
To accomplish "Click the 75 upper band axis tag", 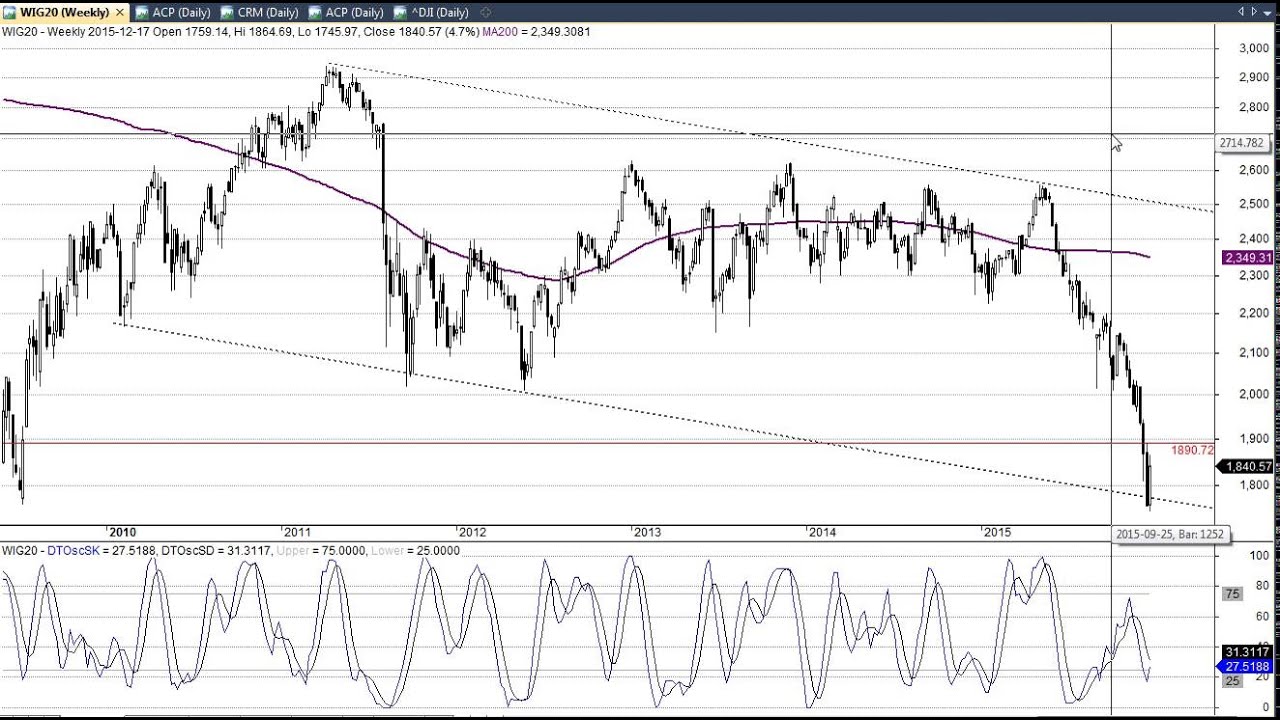I will point(1233,594).
